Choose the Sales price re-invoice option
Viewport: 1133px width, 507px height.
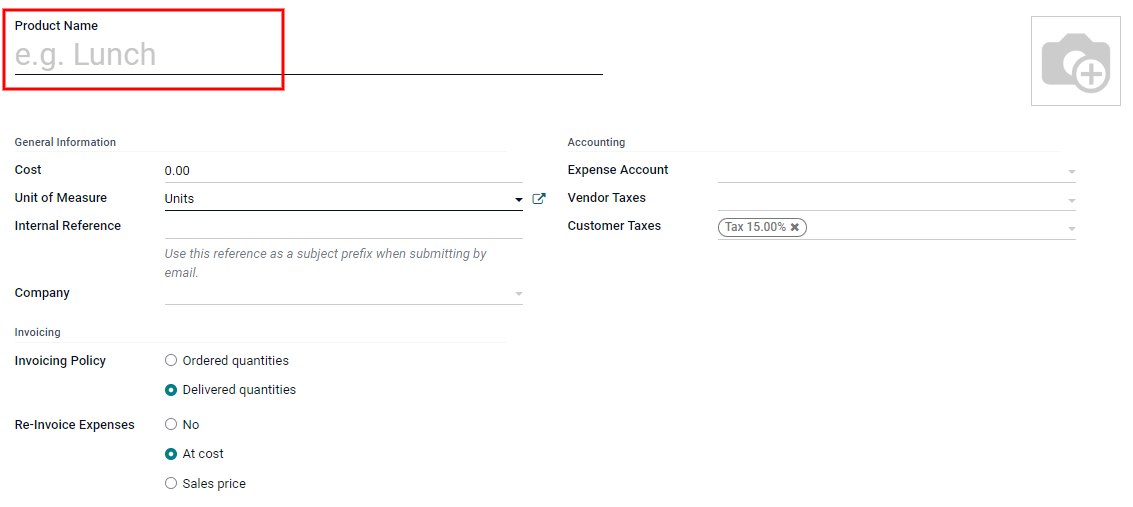pyautogui.click(x=171, y=484)
